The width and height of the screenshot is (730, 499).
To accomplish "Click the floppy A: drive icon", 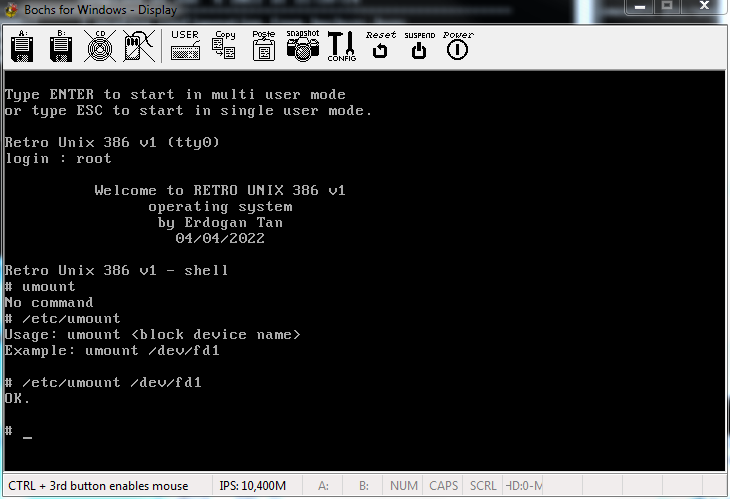I will point(22,46).
